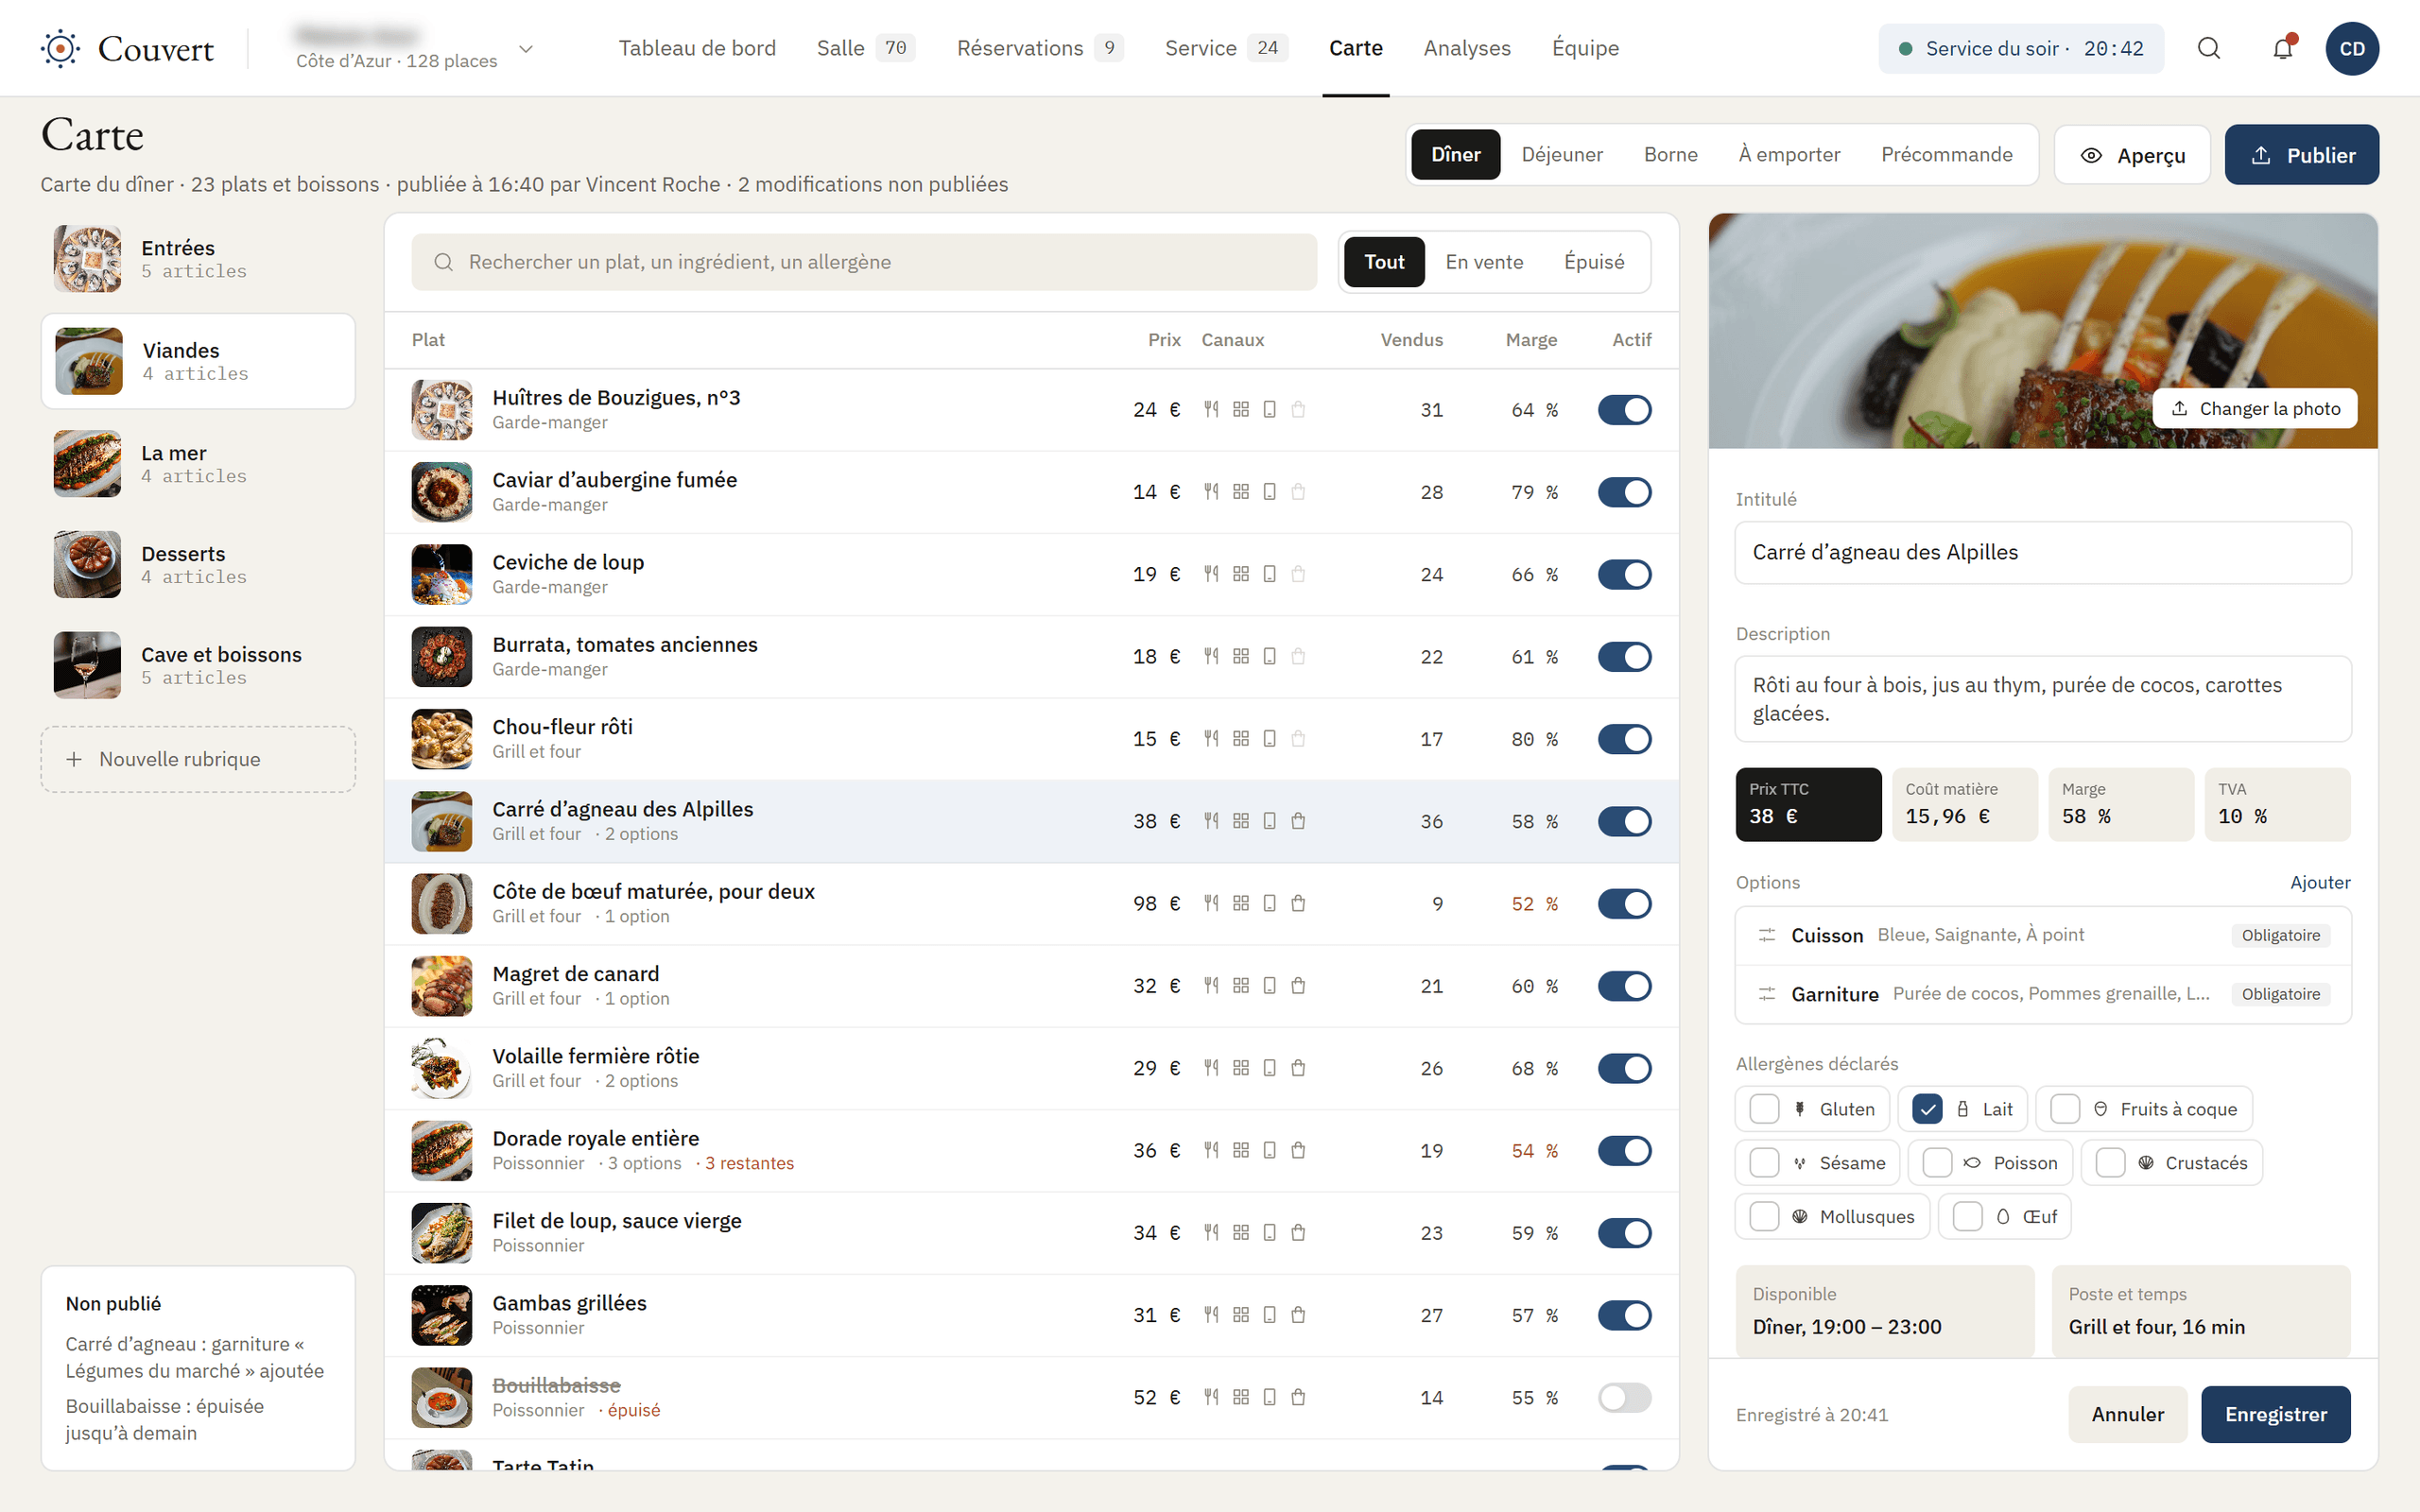
Task: Switch to the Déjeuner menu tab
Action: click(1561, 154)
